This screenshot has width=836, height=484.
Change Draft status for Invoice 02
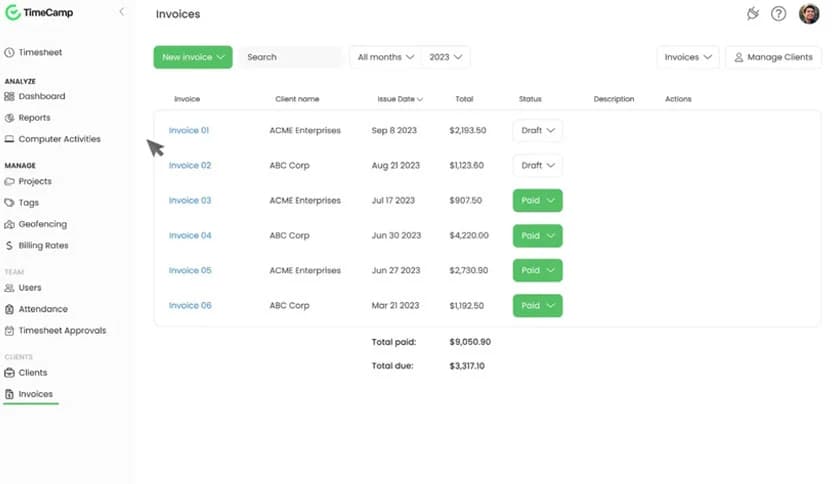tap(537, 166)
